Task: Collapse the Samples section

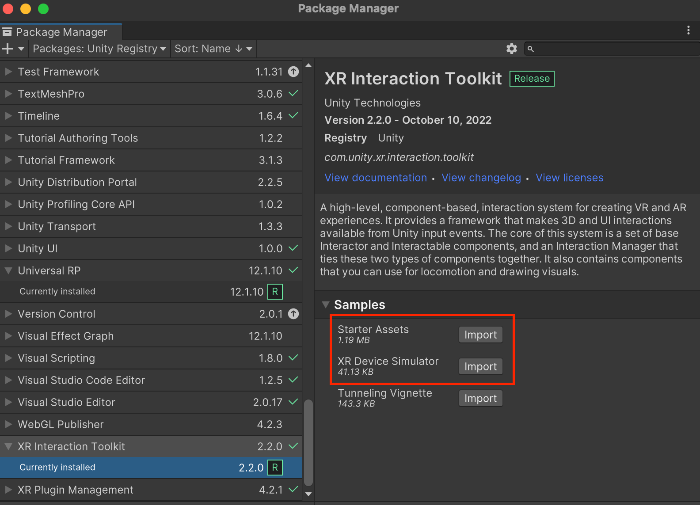Action: pyautogui.click(x=326, y=305)
